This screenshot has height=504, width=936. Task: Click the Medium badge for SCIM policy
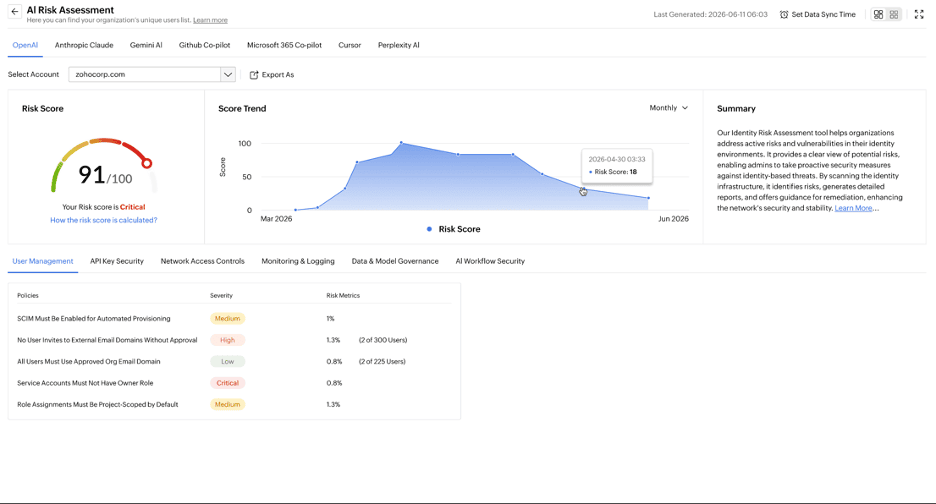click(x=227, y=319)
